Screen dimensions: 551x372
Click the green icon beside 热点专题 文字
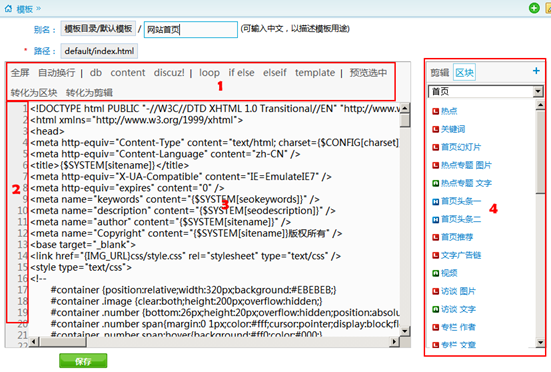435,183
